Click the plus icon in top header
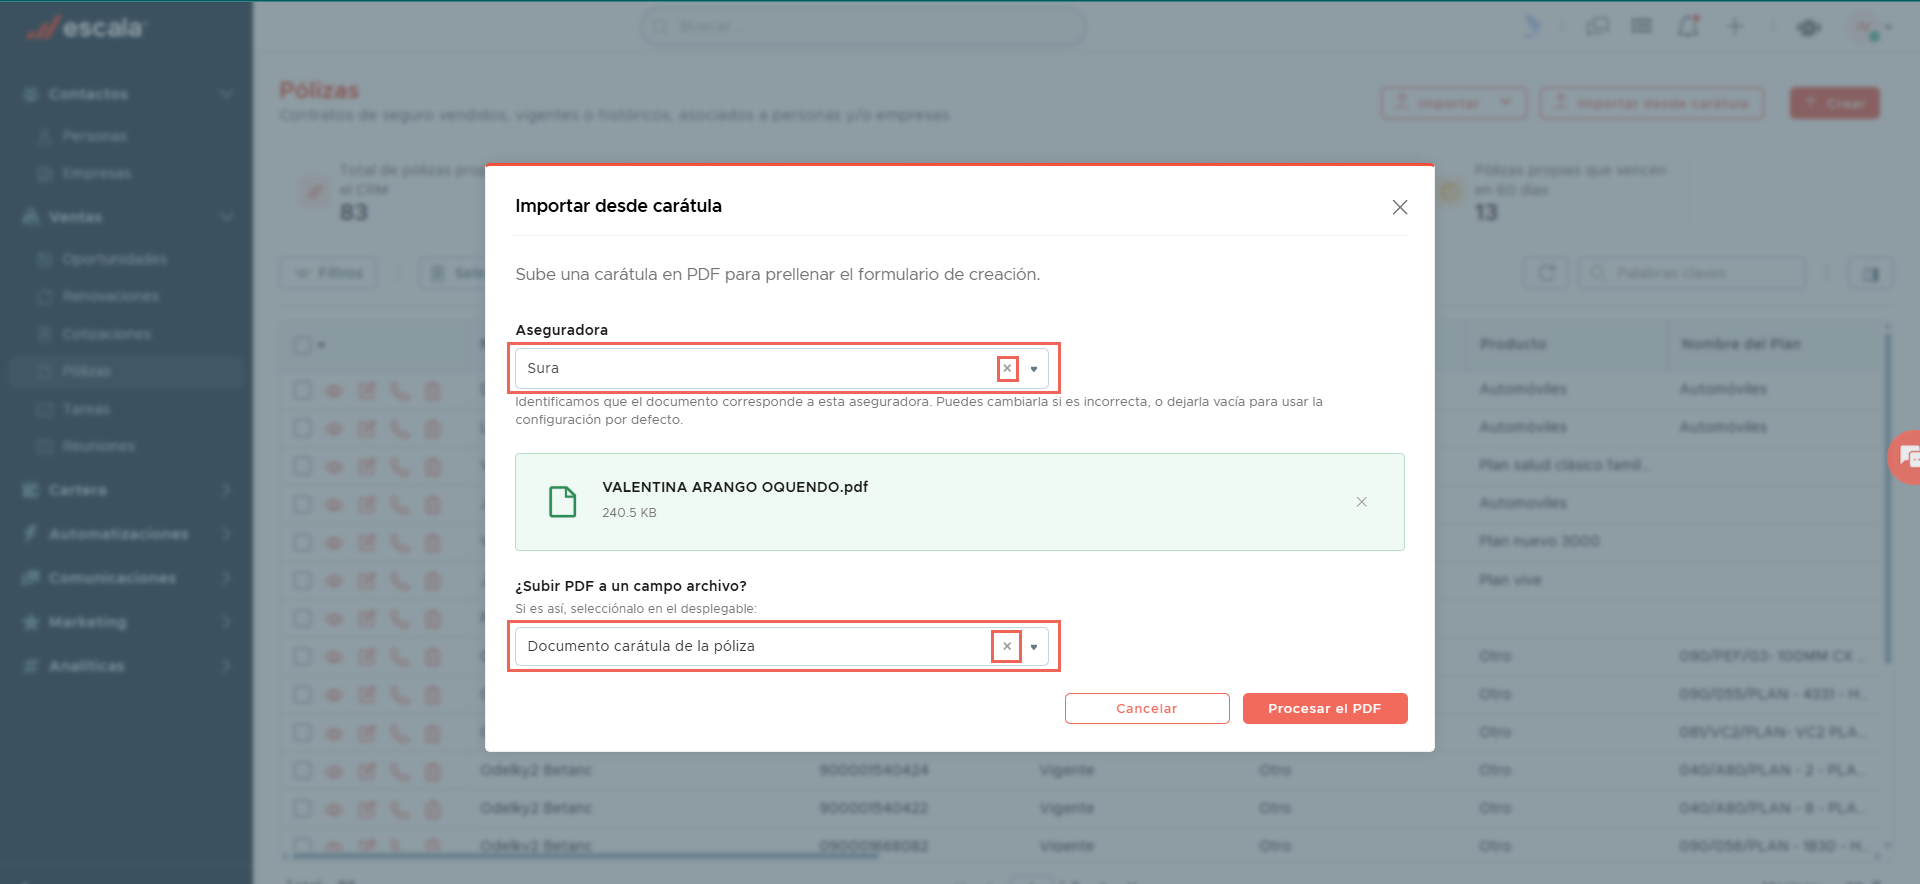Image resolution: width=1920 pixels, height=884 pixels. (1735, 27)
